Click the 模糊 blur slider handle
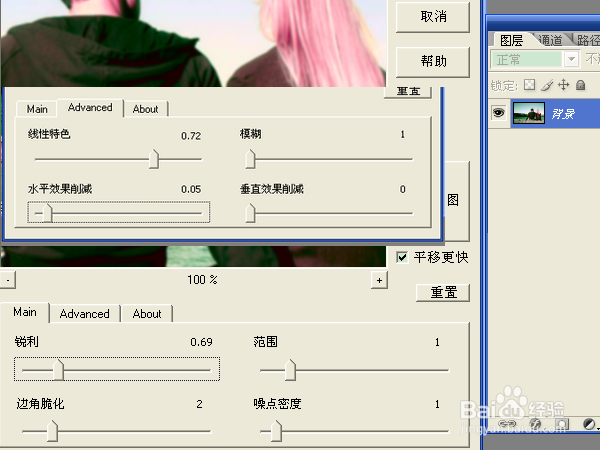 250,159
